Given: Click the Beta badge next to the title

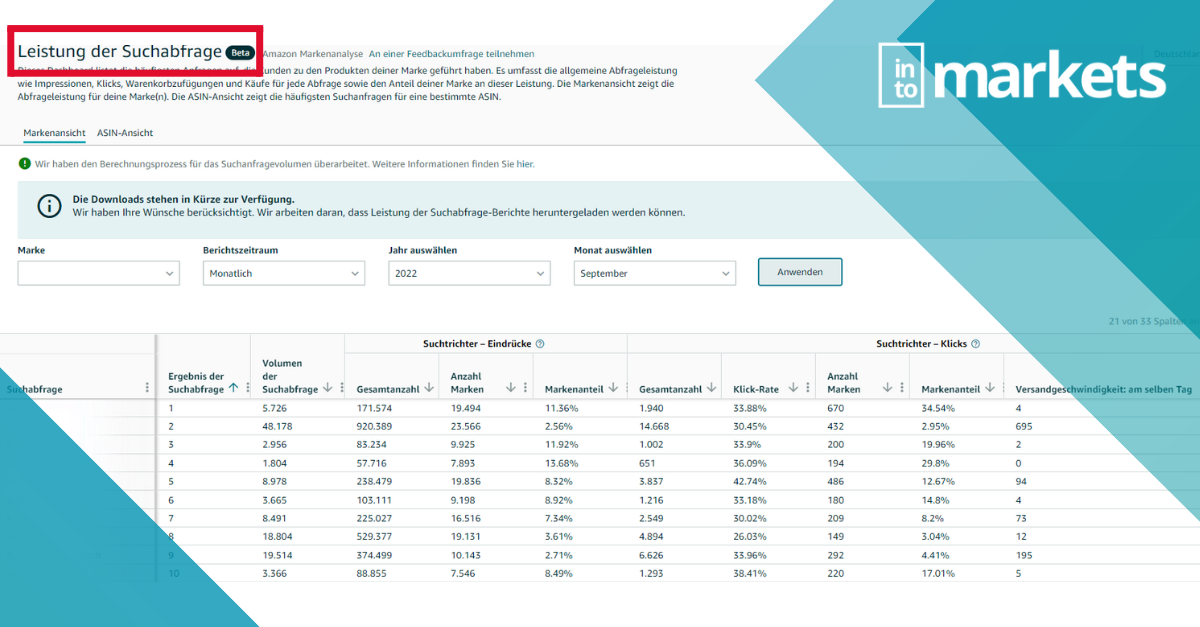Looking at the screenshot, I should [240, 52].
